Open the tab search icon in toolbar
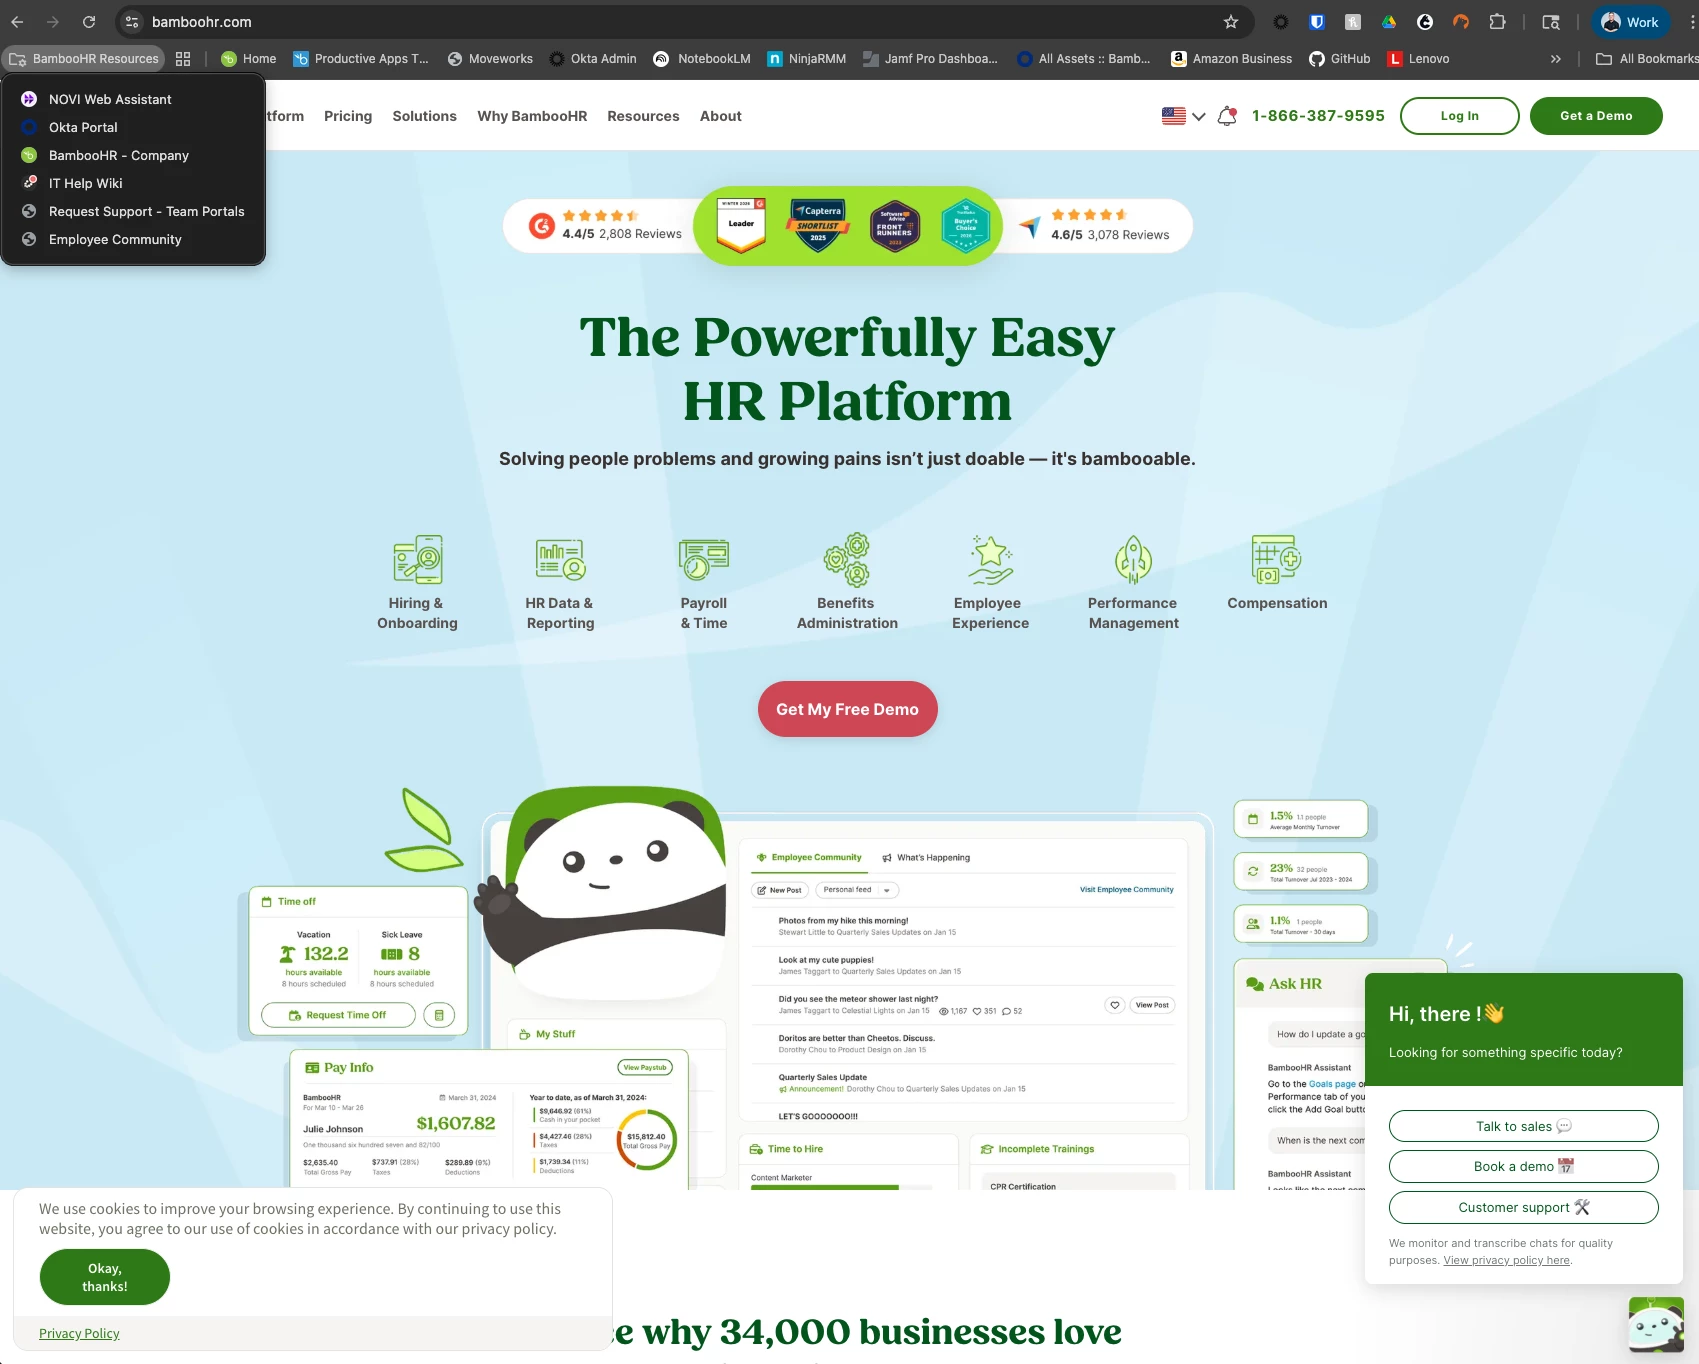1699x1364 pixels. point(1551,22)
